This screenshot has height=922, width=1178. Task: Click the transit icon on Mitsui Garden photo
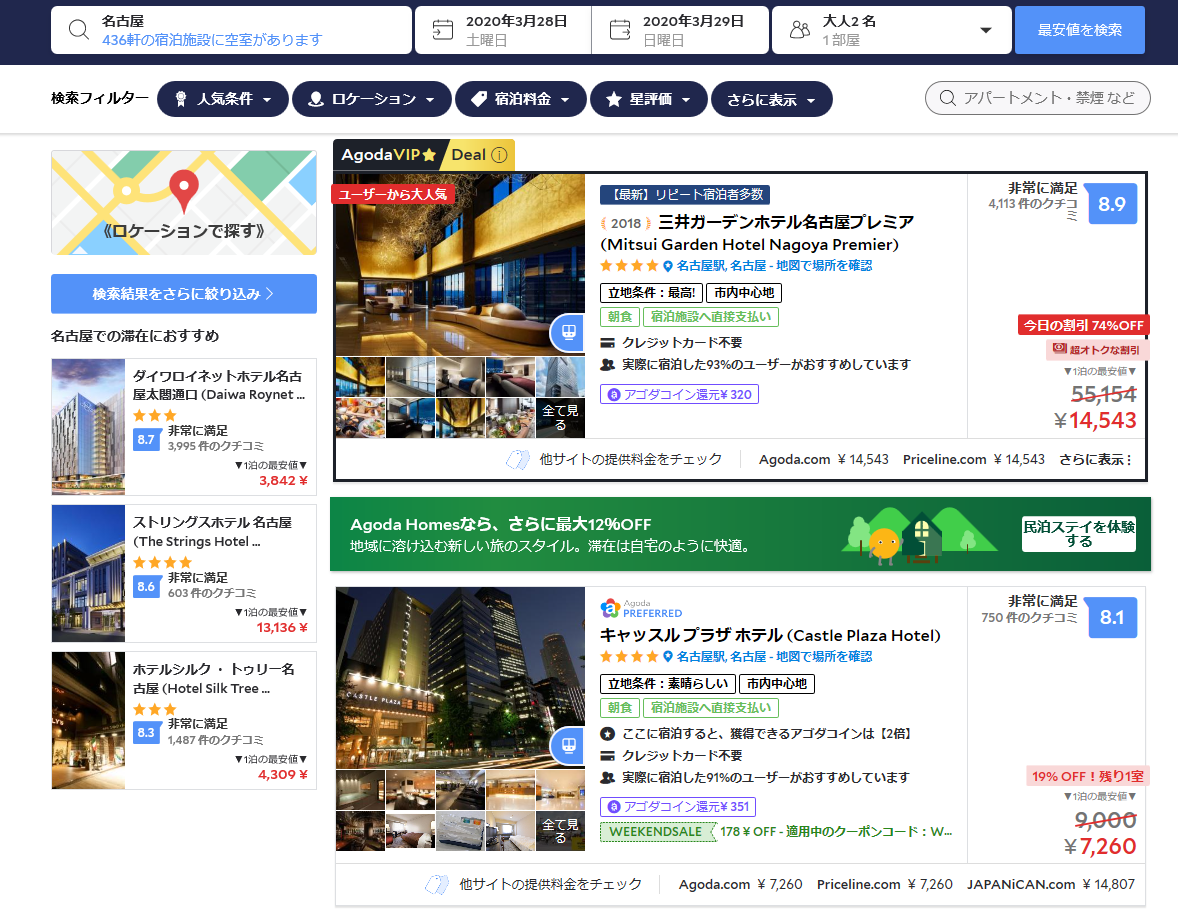click(568, 332)
